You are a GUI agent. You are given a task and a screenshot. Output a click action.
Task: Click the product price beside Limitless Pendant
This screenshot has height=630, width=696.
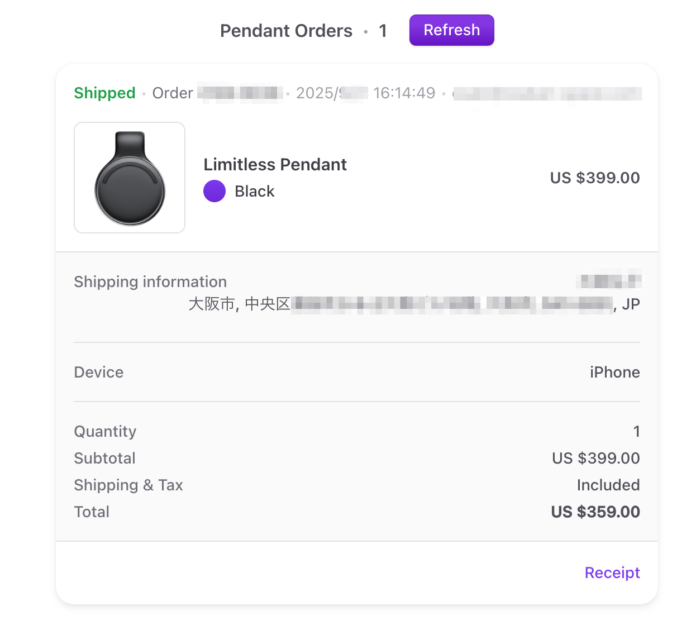pos(594,178)
